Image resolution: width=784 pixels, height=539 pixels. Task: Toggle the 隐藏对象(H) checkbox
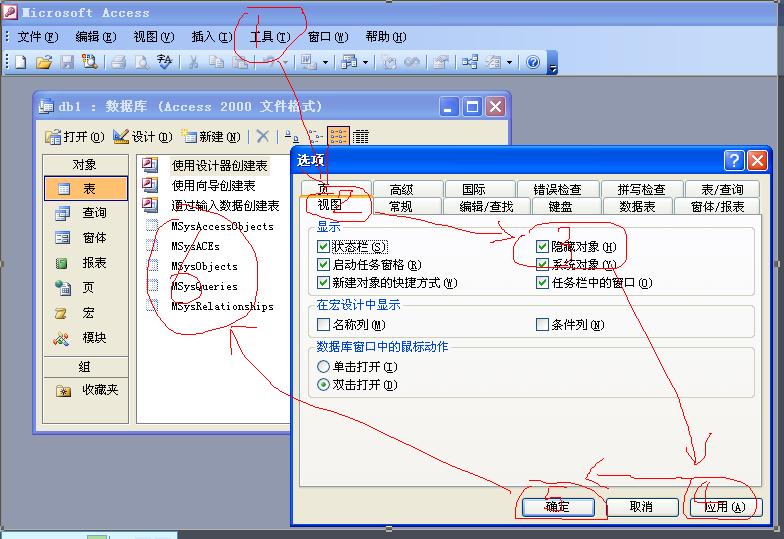tap(542, 246)
